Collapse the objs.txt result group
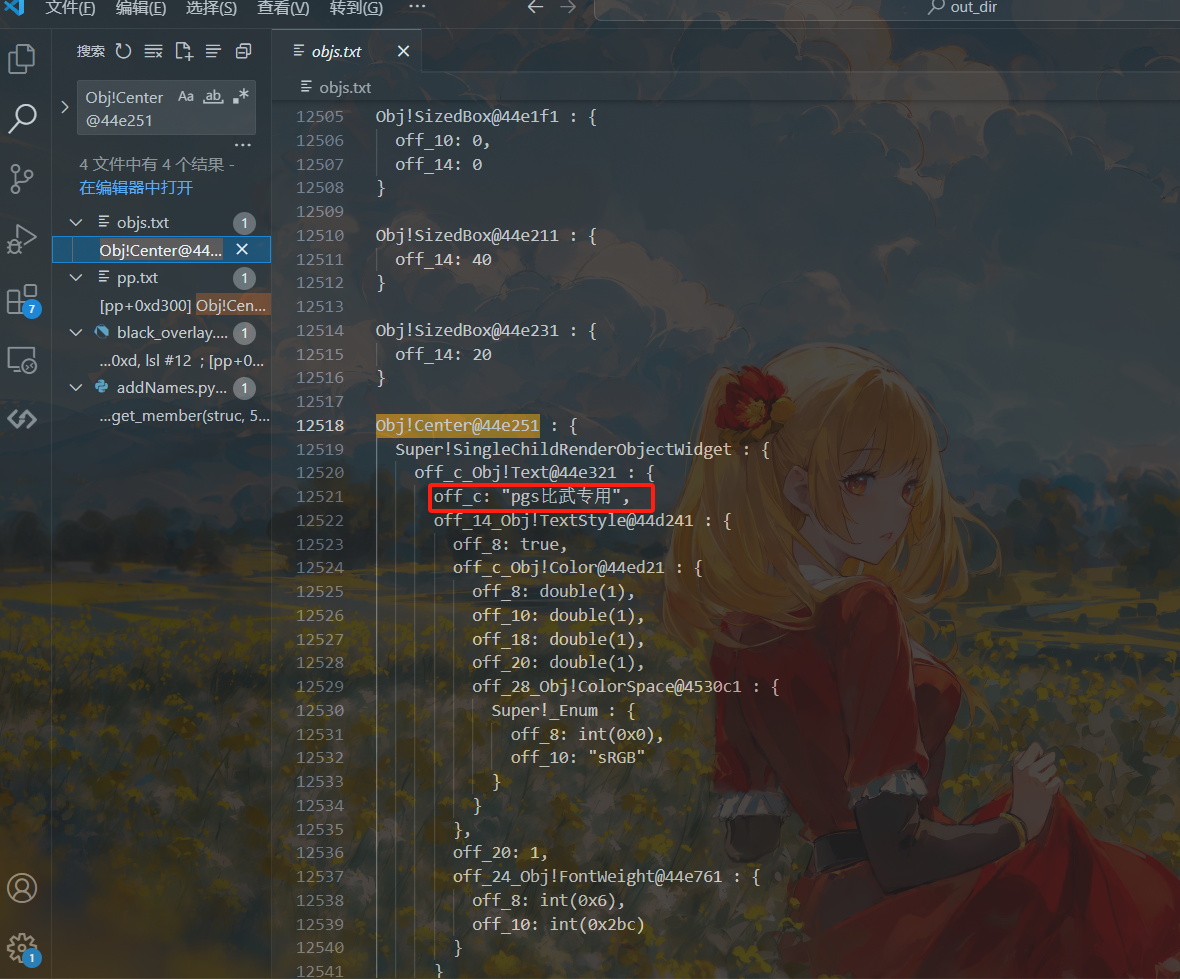This screenshot has height=979, width=1180. pyautogui.click(x=76, y=222)
